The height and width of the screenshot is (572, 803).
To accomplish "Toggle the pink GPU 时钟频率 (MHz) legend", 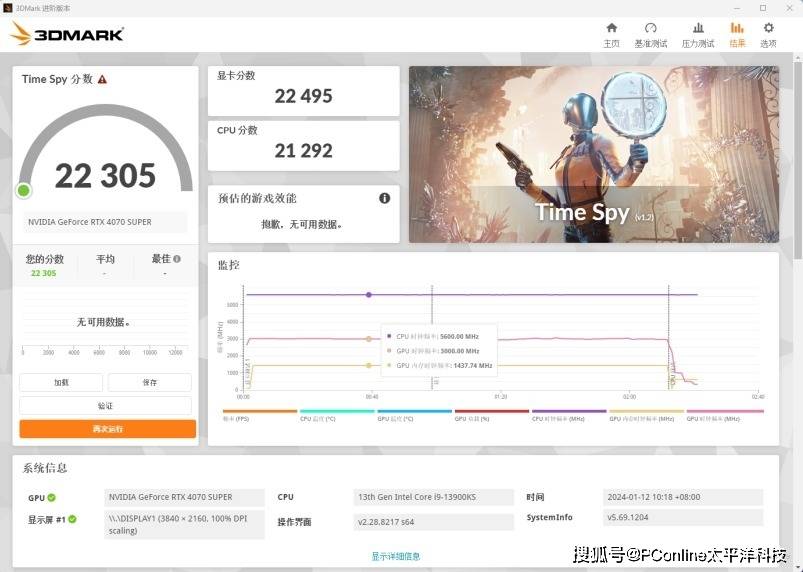I will 725,415.
